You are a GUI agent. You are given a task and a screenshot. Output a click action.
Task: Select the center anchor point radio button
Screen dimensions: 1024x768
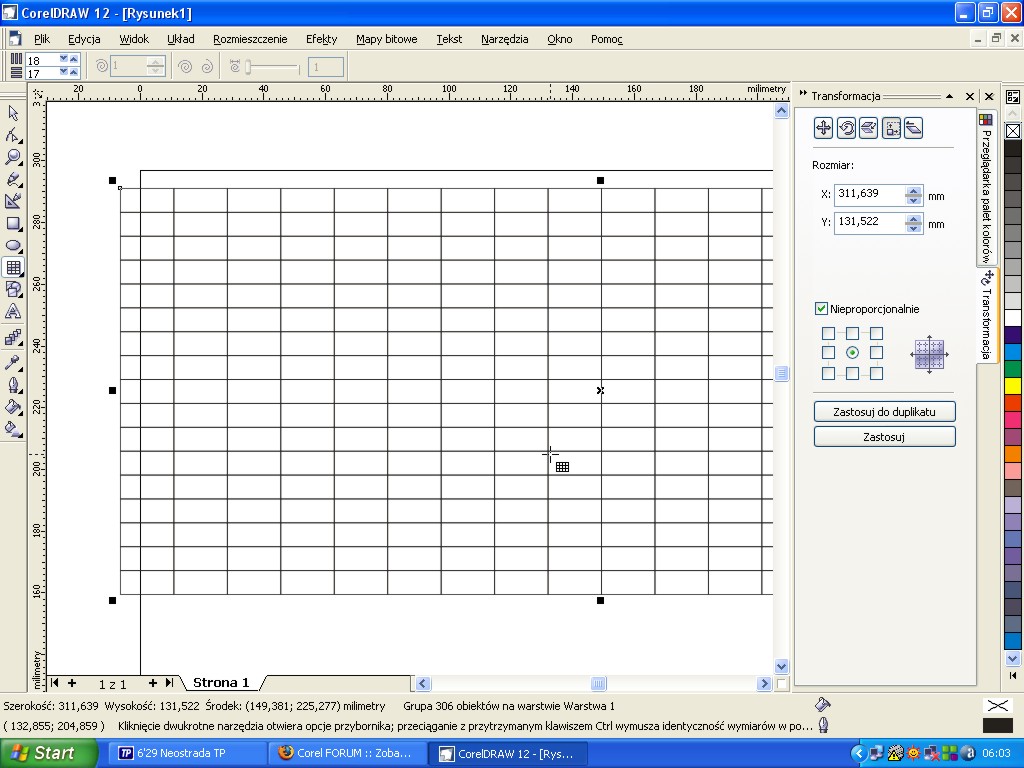(x=852, y=353)
